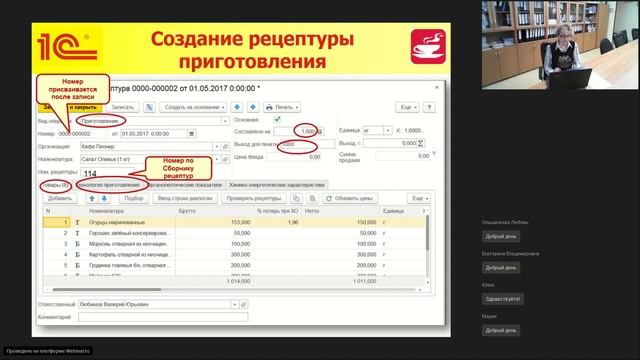Click the Записать button
The image size is (640, 360).
122,107
